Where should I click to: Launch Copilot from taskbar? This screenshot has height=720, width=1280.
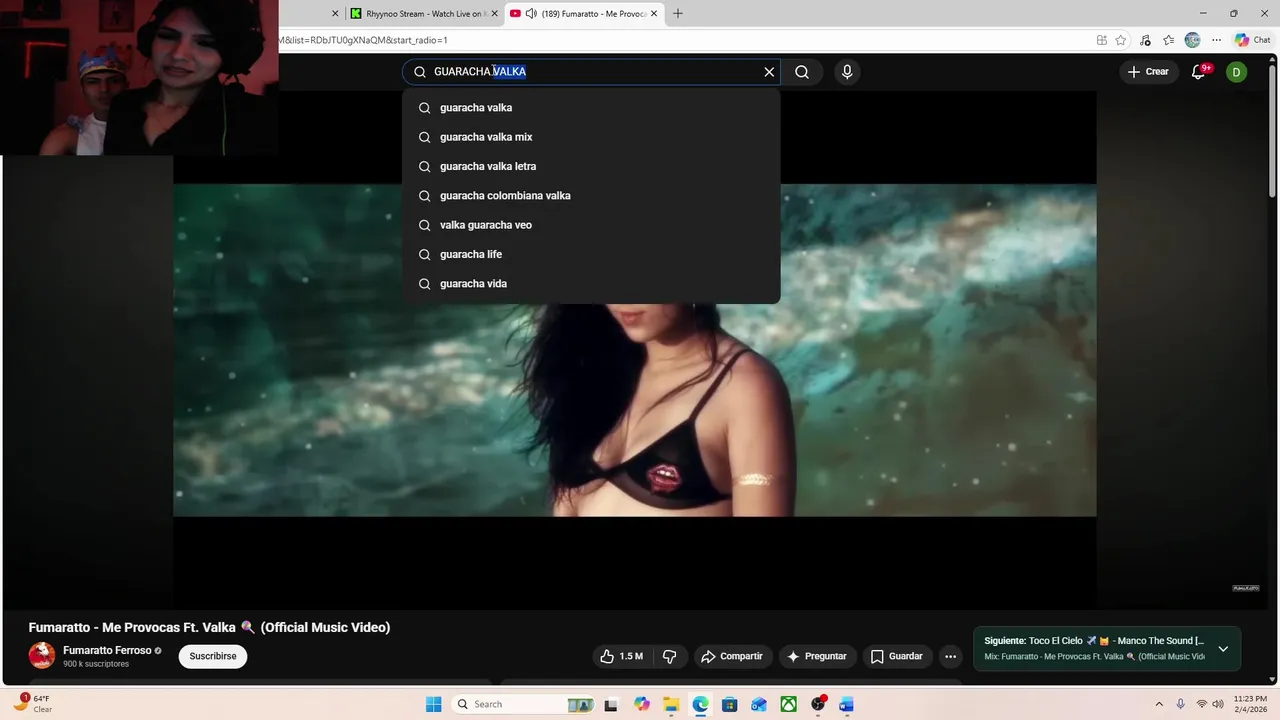[x=642, y=704]
